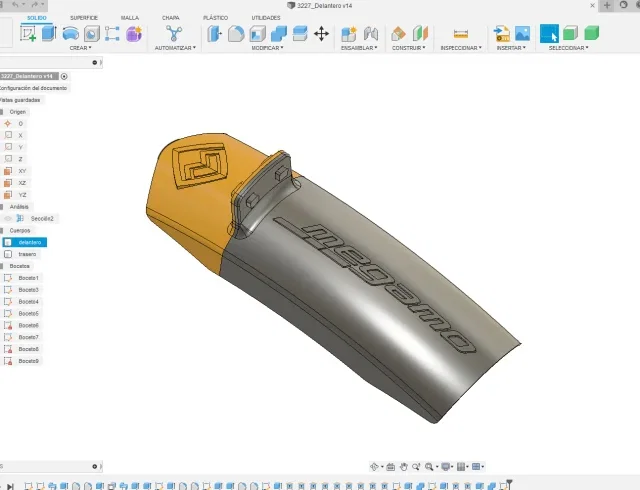
Task: Click the light green selection filter cube
Action: pyautogui.click(x=570, y=33)
